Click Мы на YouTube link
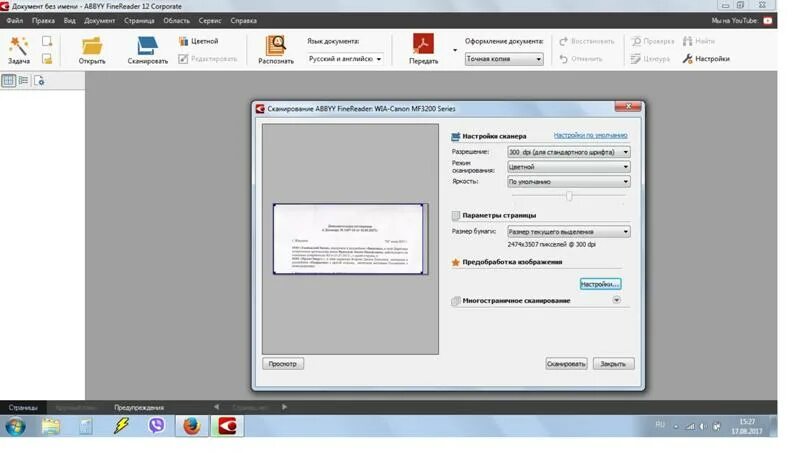 coord(734,21)
